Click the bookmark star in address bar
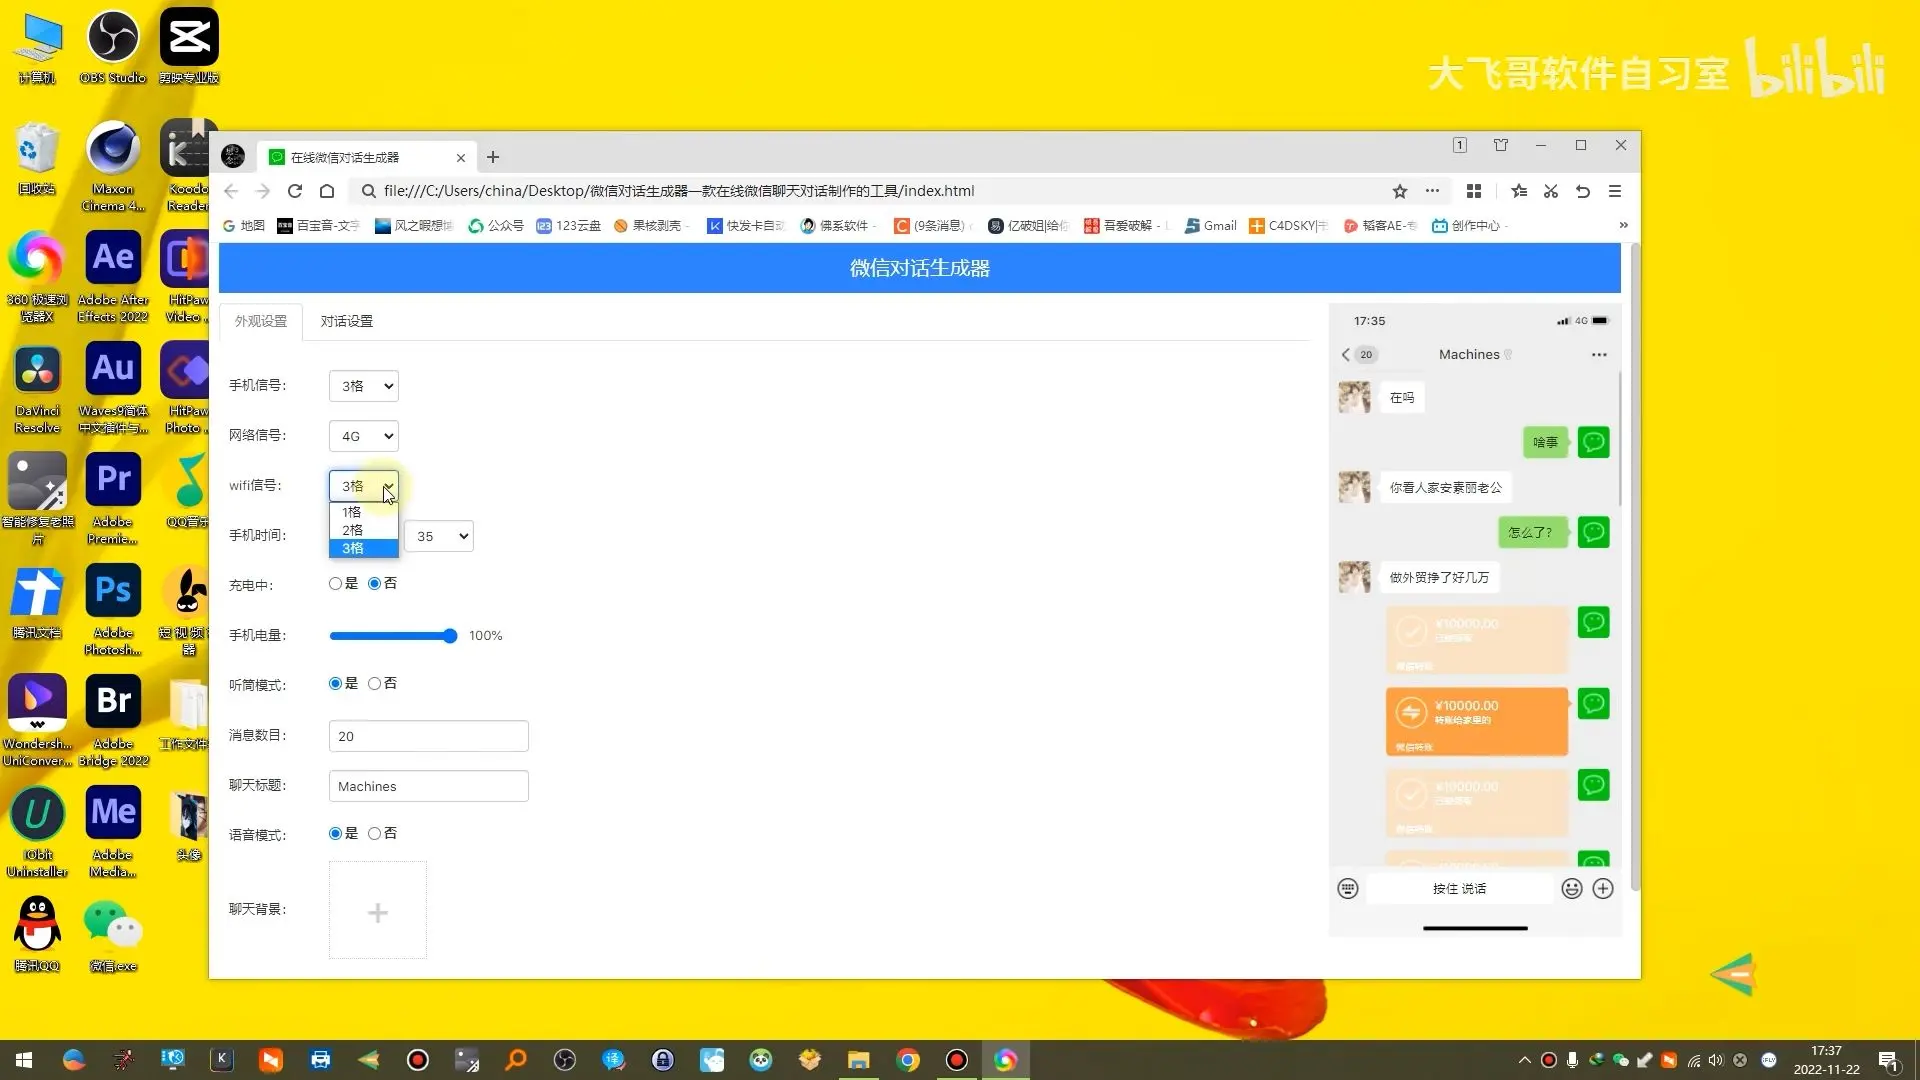Screen dimensions: 1920x1080 (1400, 191)
